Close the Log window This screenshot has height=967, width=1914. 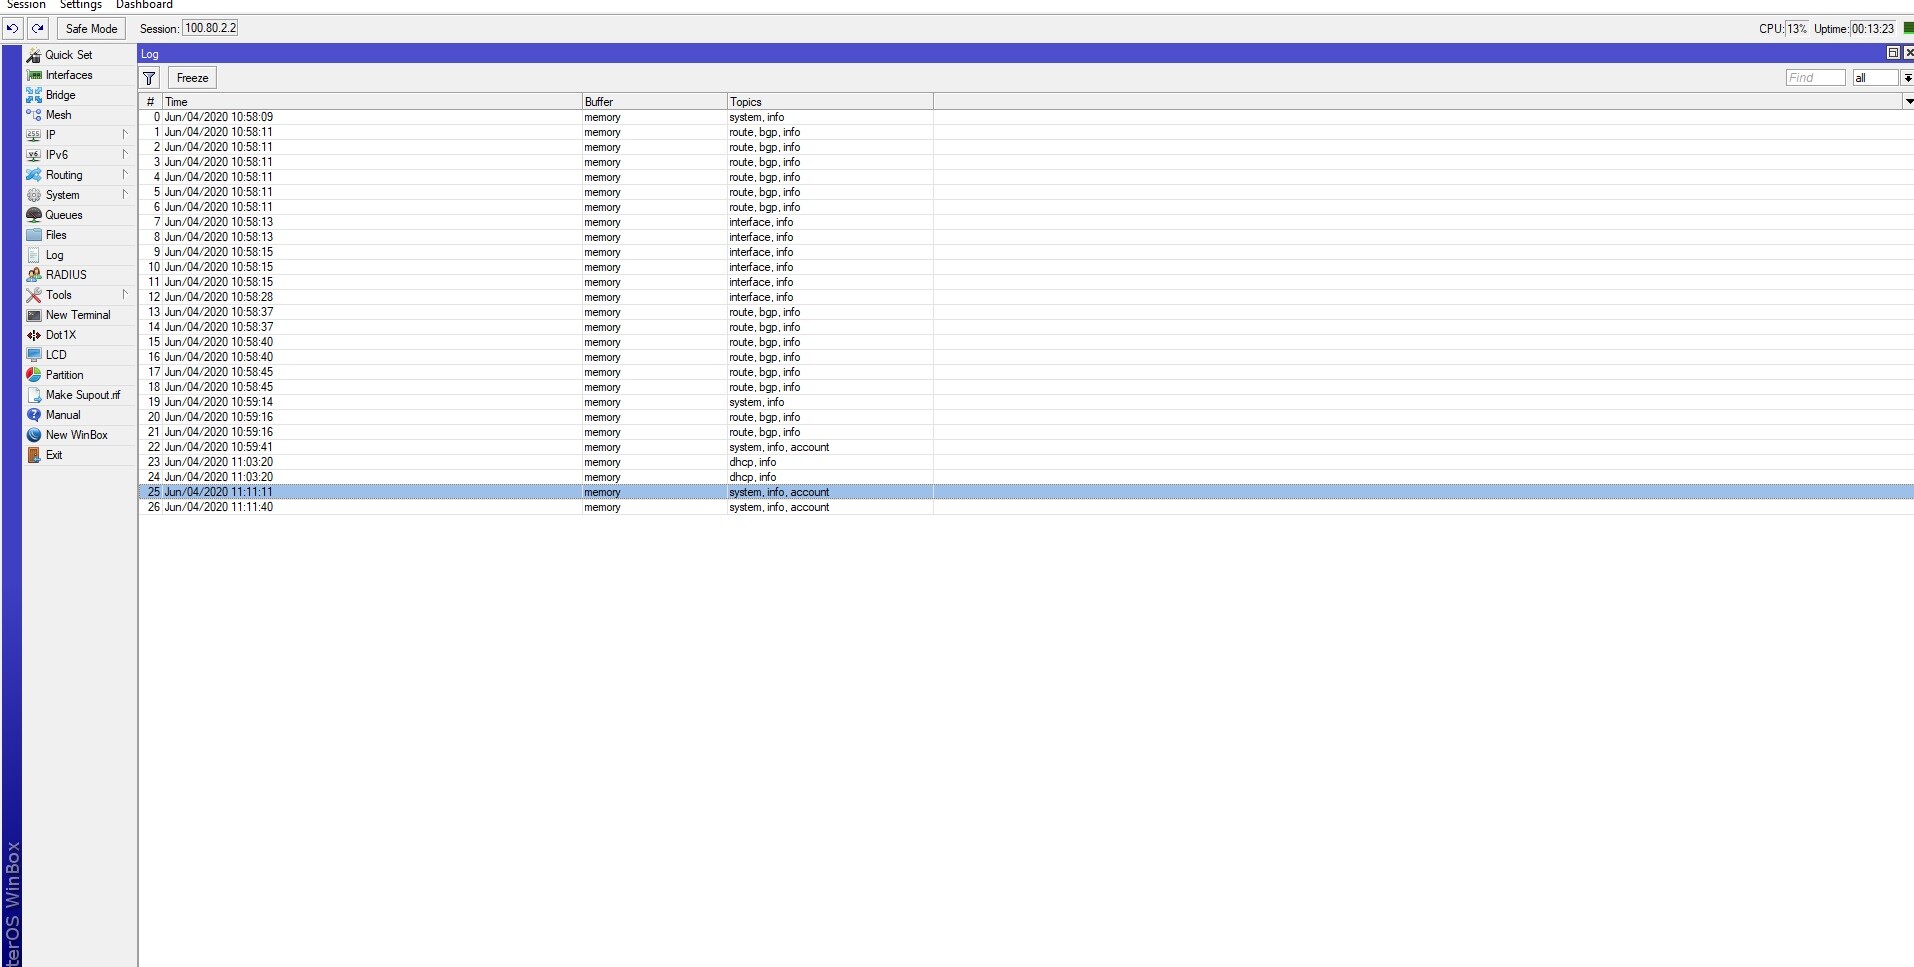(x=1909, y=53)
